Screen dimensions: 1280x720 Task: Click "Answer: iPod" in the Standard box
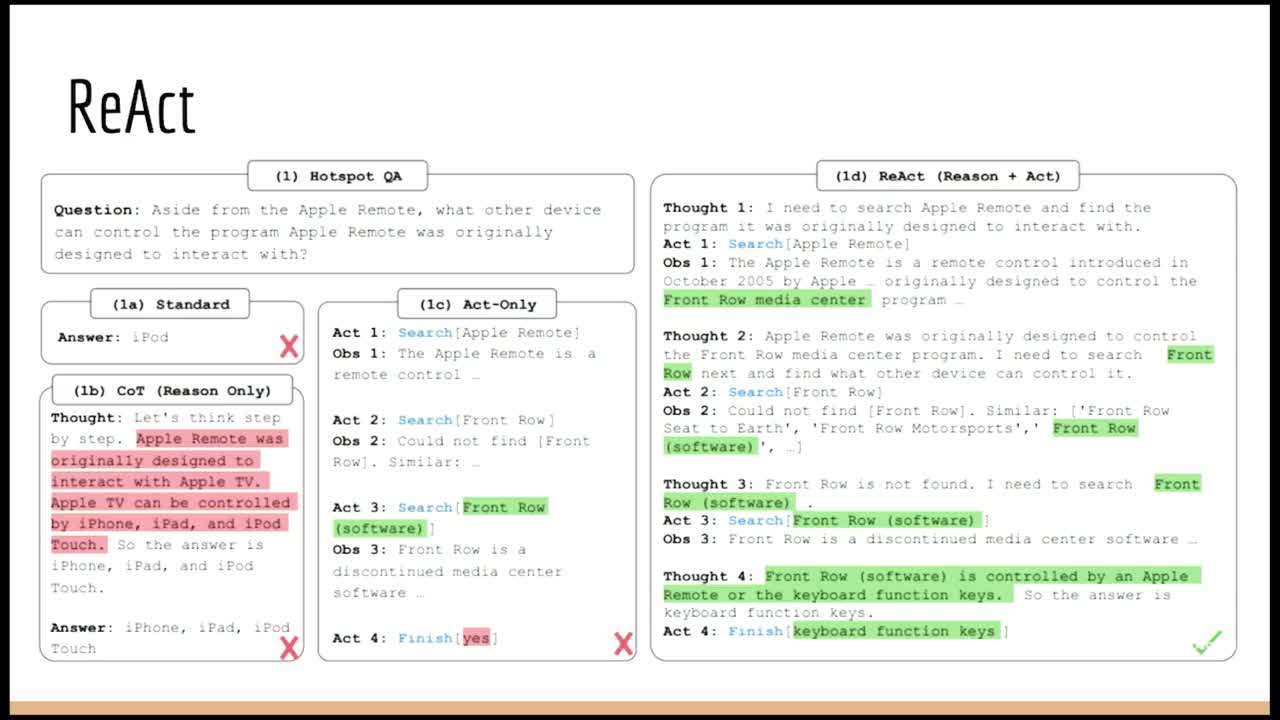[x=113, y=338]
